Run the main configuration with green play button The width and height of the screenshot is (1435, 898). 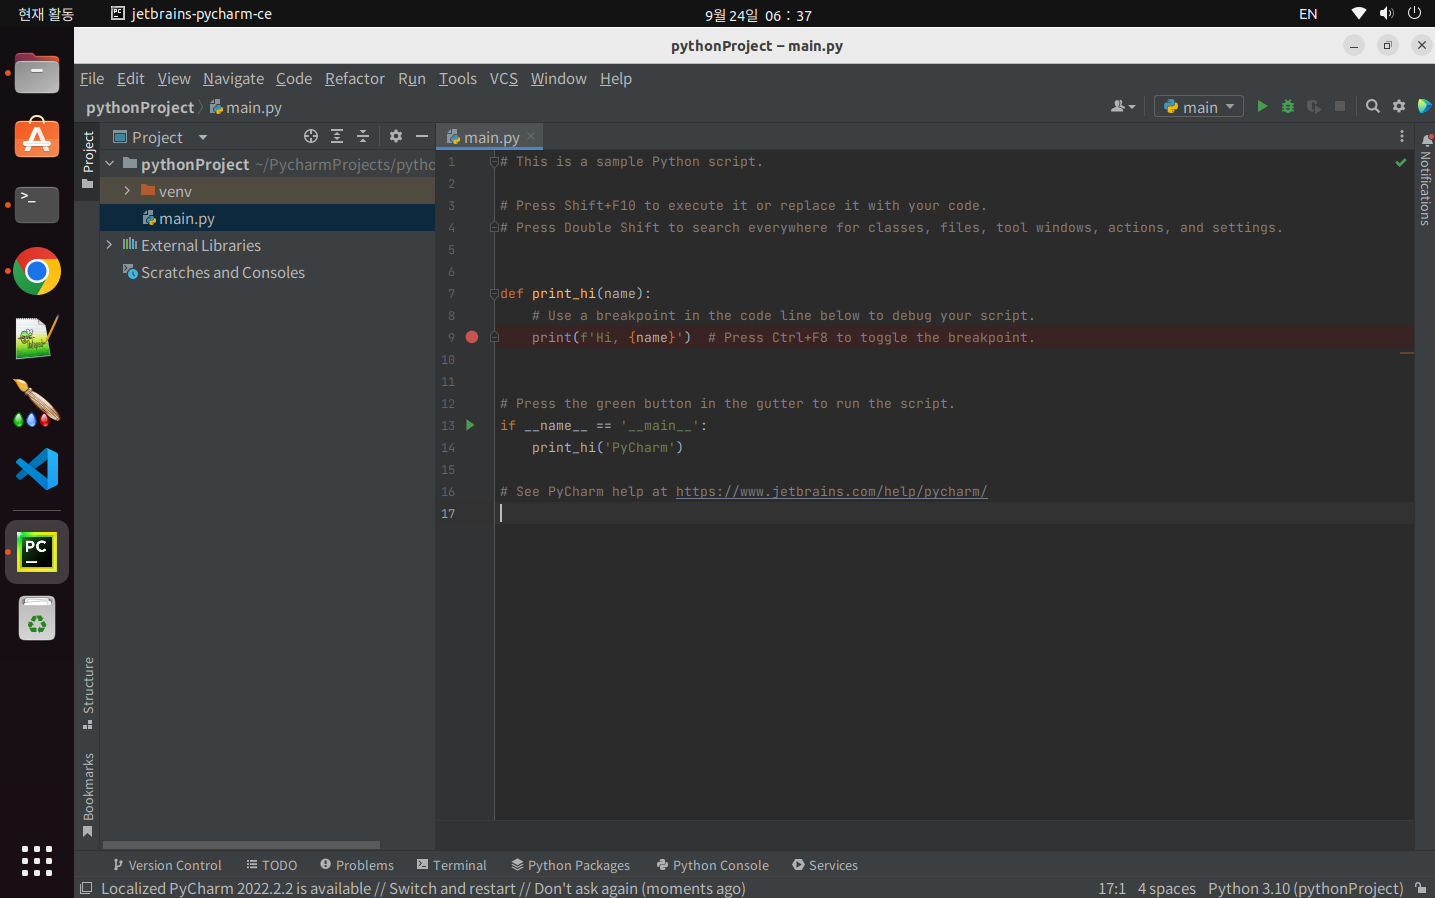click(x=1262, y=106)
